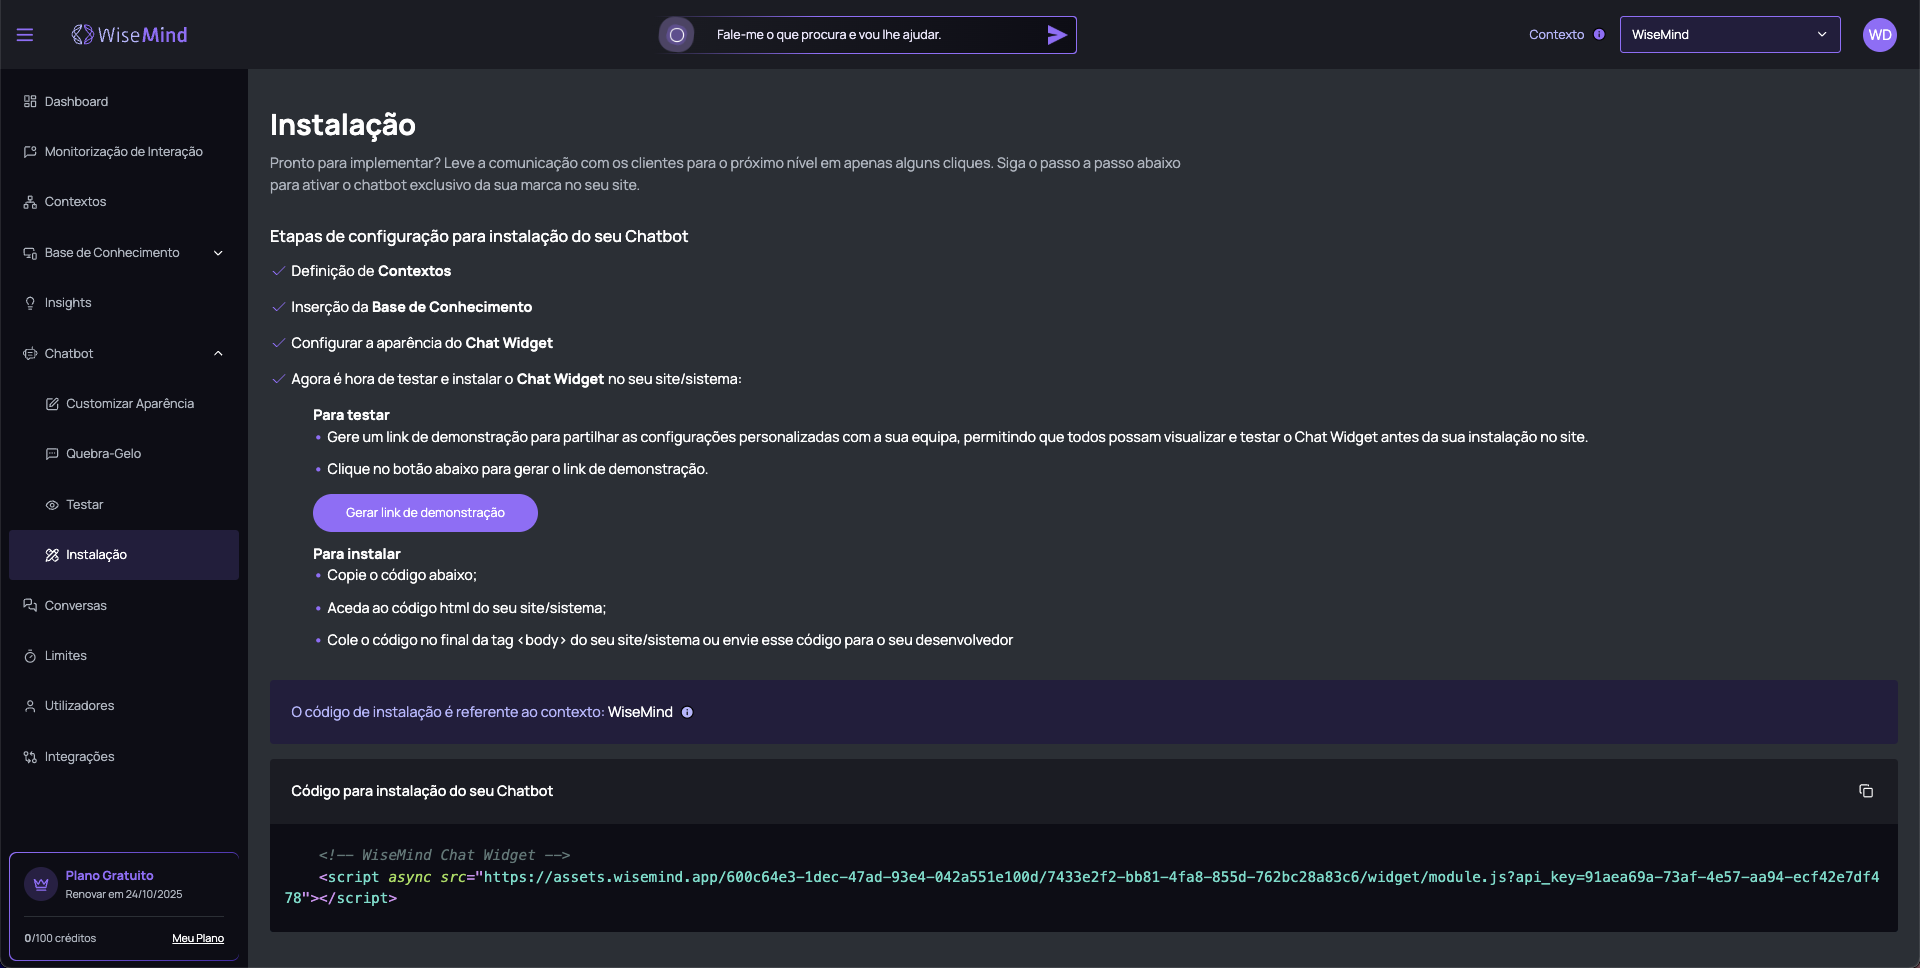Open Customizar Aparência page
Image resolution: width=1920 pixels, height=968 pixels.
click(129, 404)
